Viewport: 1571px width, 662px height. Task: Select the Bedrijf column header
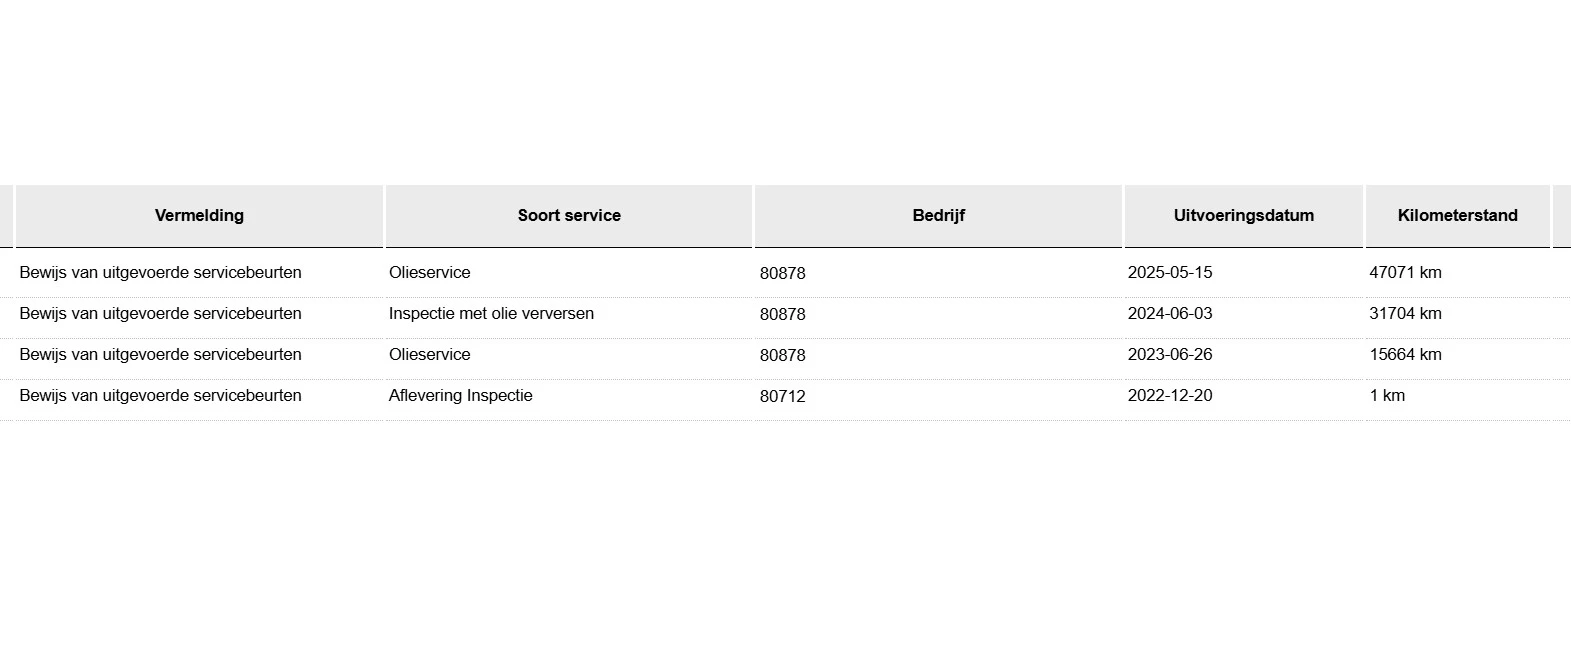point(938,215)
